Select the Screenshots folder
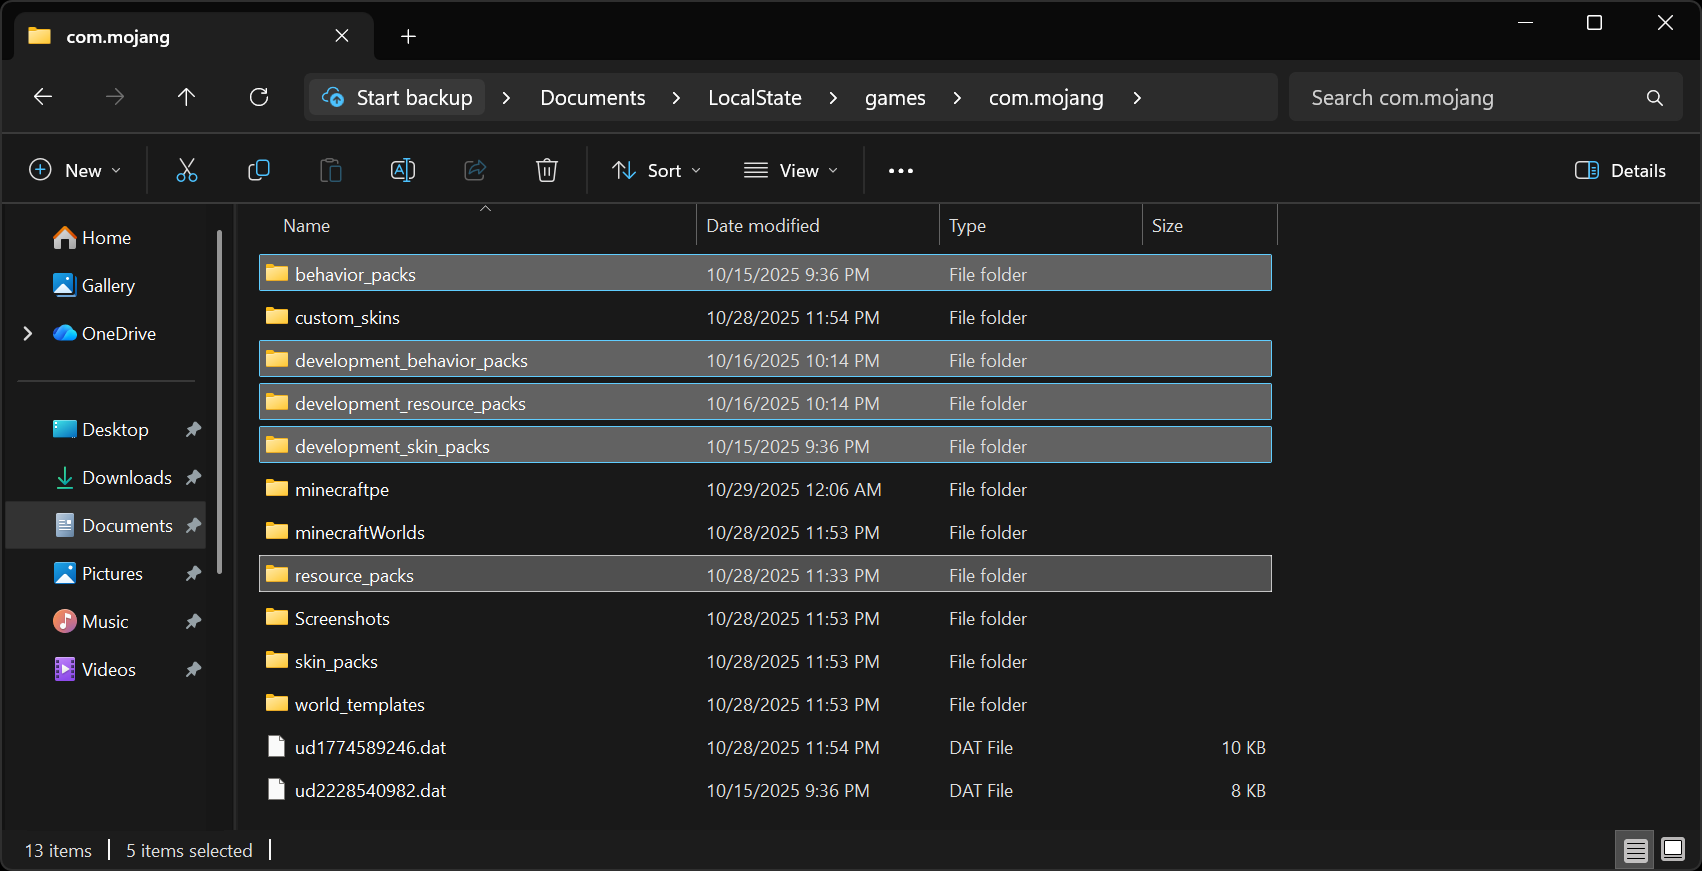The image size is (1702, 871). click(765, 618)
